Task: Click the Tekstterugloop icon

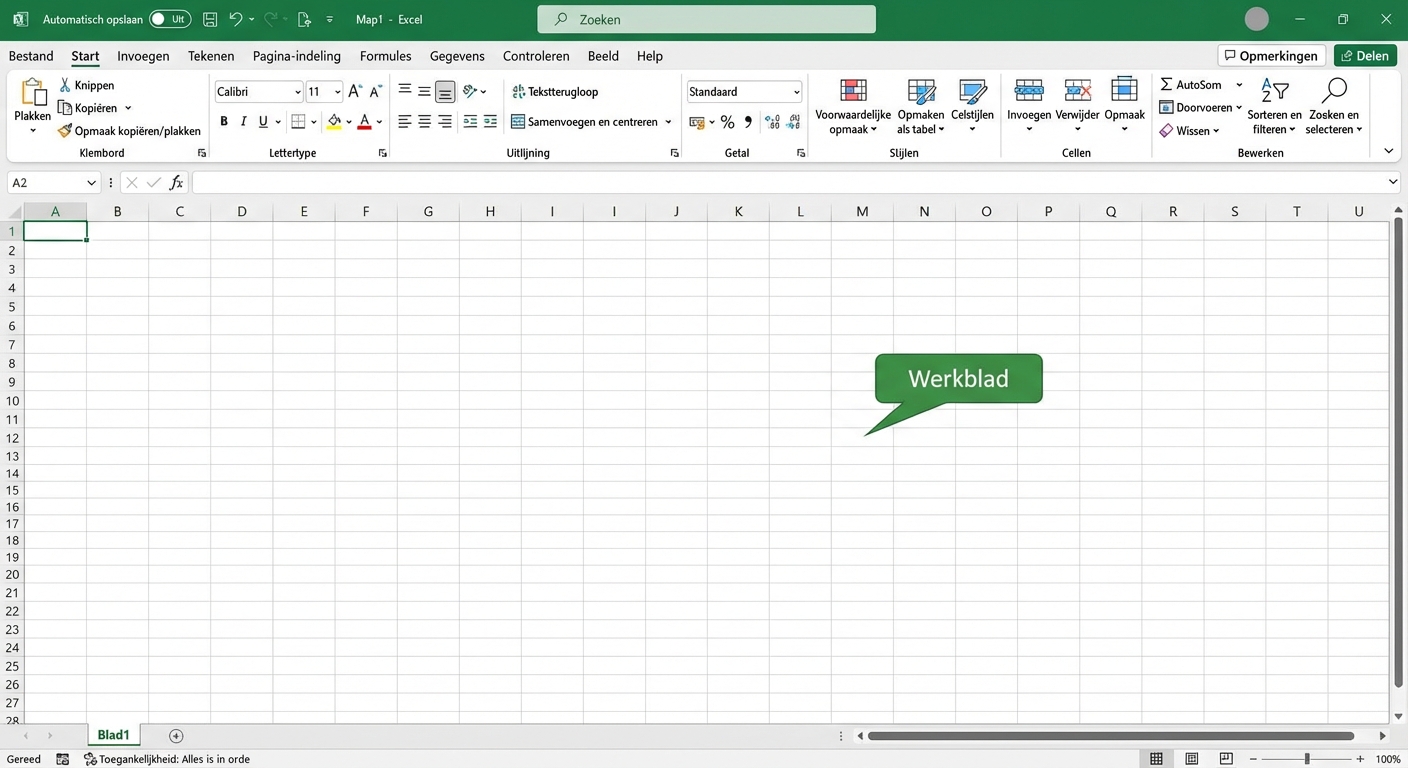Action: (518, 91)
